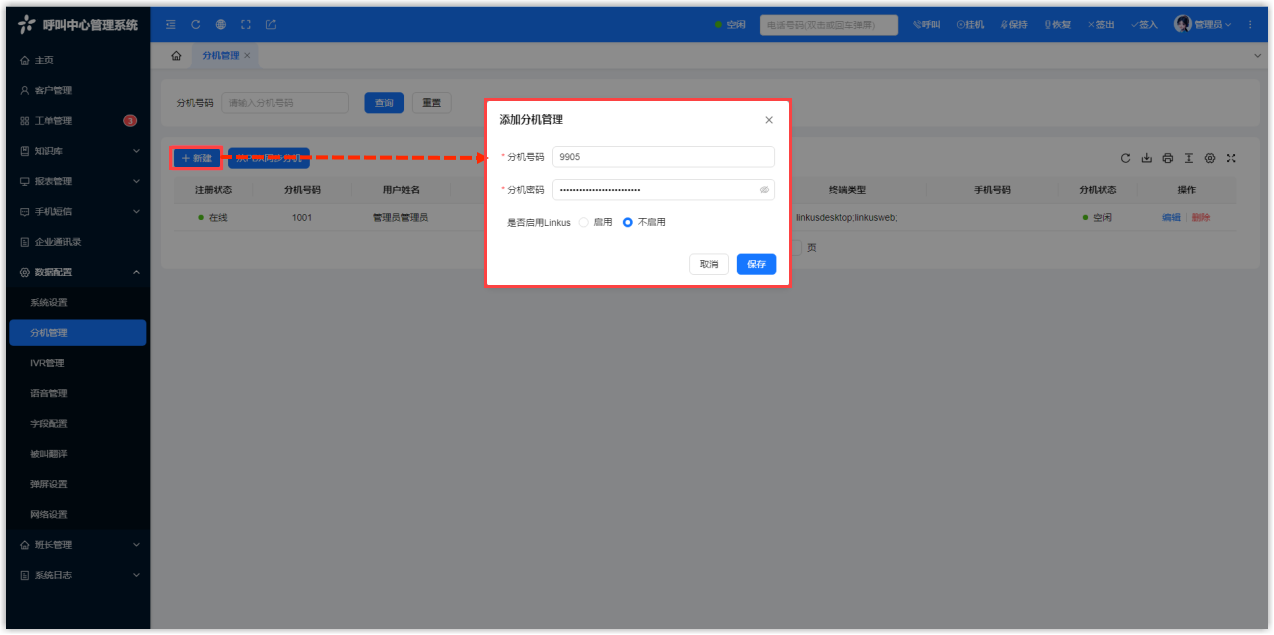
Task: Click the 编辑 link for extension 1001
Action: (1170, 217)
